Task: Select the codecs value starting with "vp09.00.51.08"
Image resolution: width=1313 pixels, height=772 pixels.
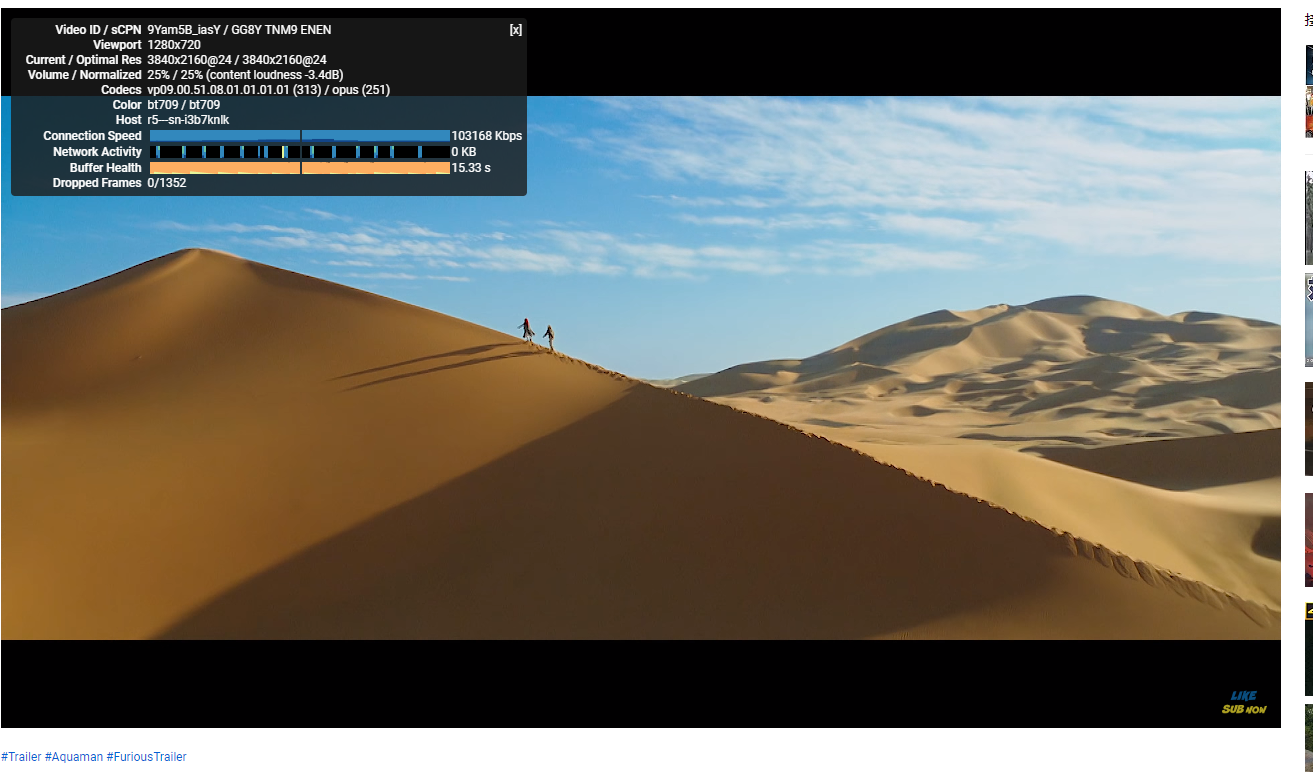Action: pos(268,90)
